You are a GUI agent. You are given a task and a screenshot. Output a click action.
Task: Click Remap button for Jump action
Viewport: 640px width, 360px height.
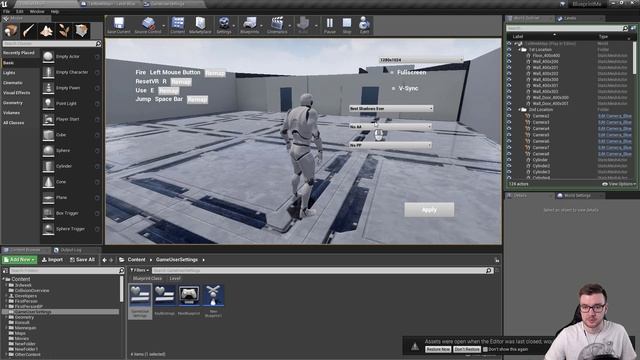pyautogui.click(x=197, y=100)
